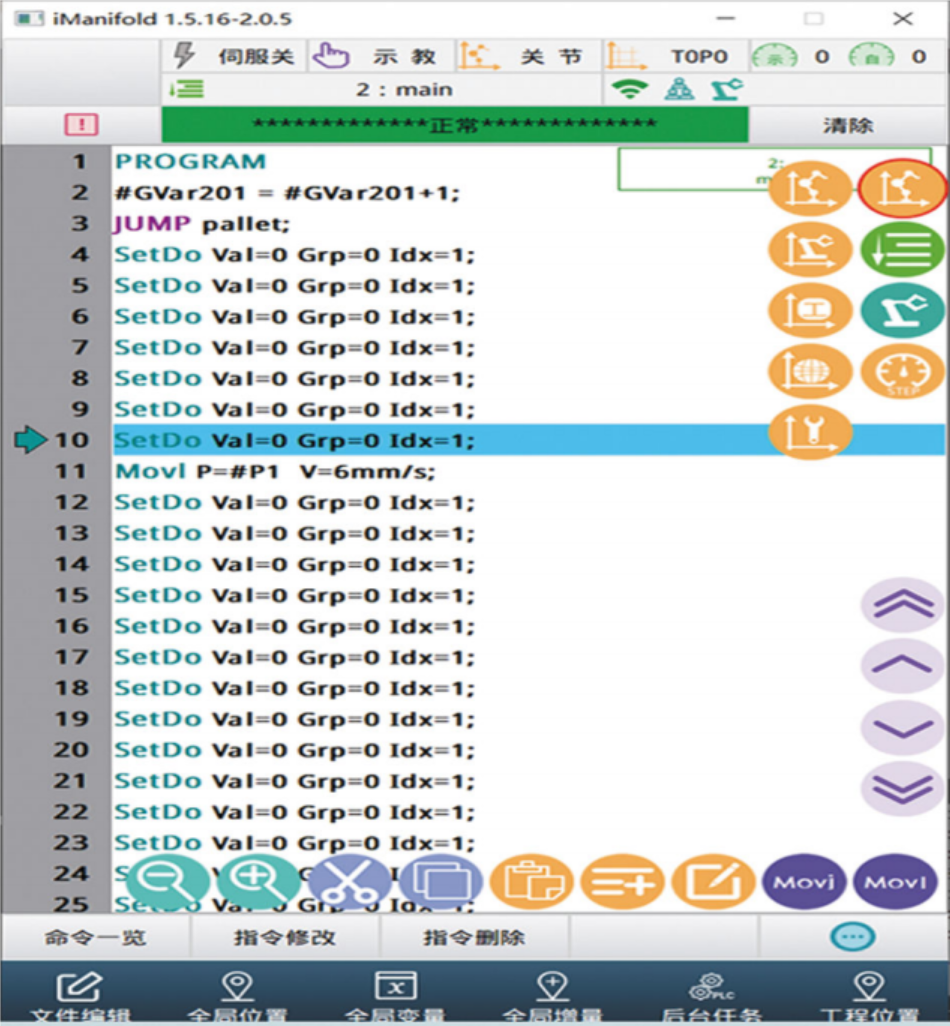The image size is (950, 1026).
Task: Cut instruction with the scissors icon
Action: coord(349,881)
